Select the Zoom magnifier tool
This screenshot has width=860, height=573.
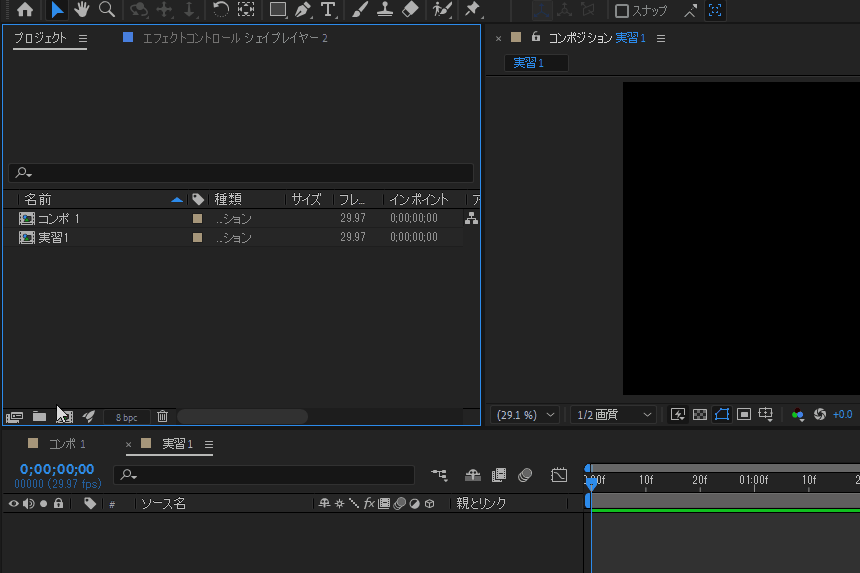(x=106, y=9)
